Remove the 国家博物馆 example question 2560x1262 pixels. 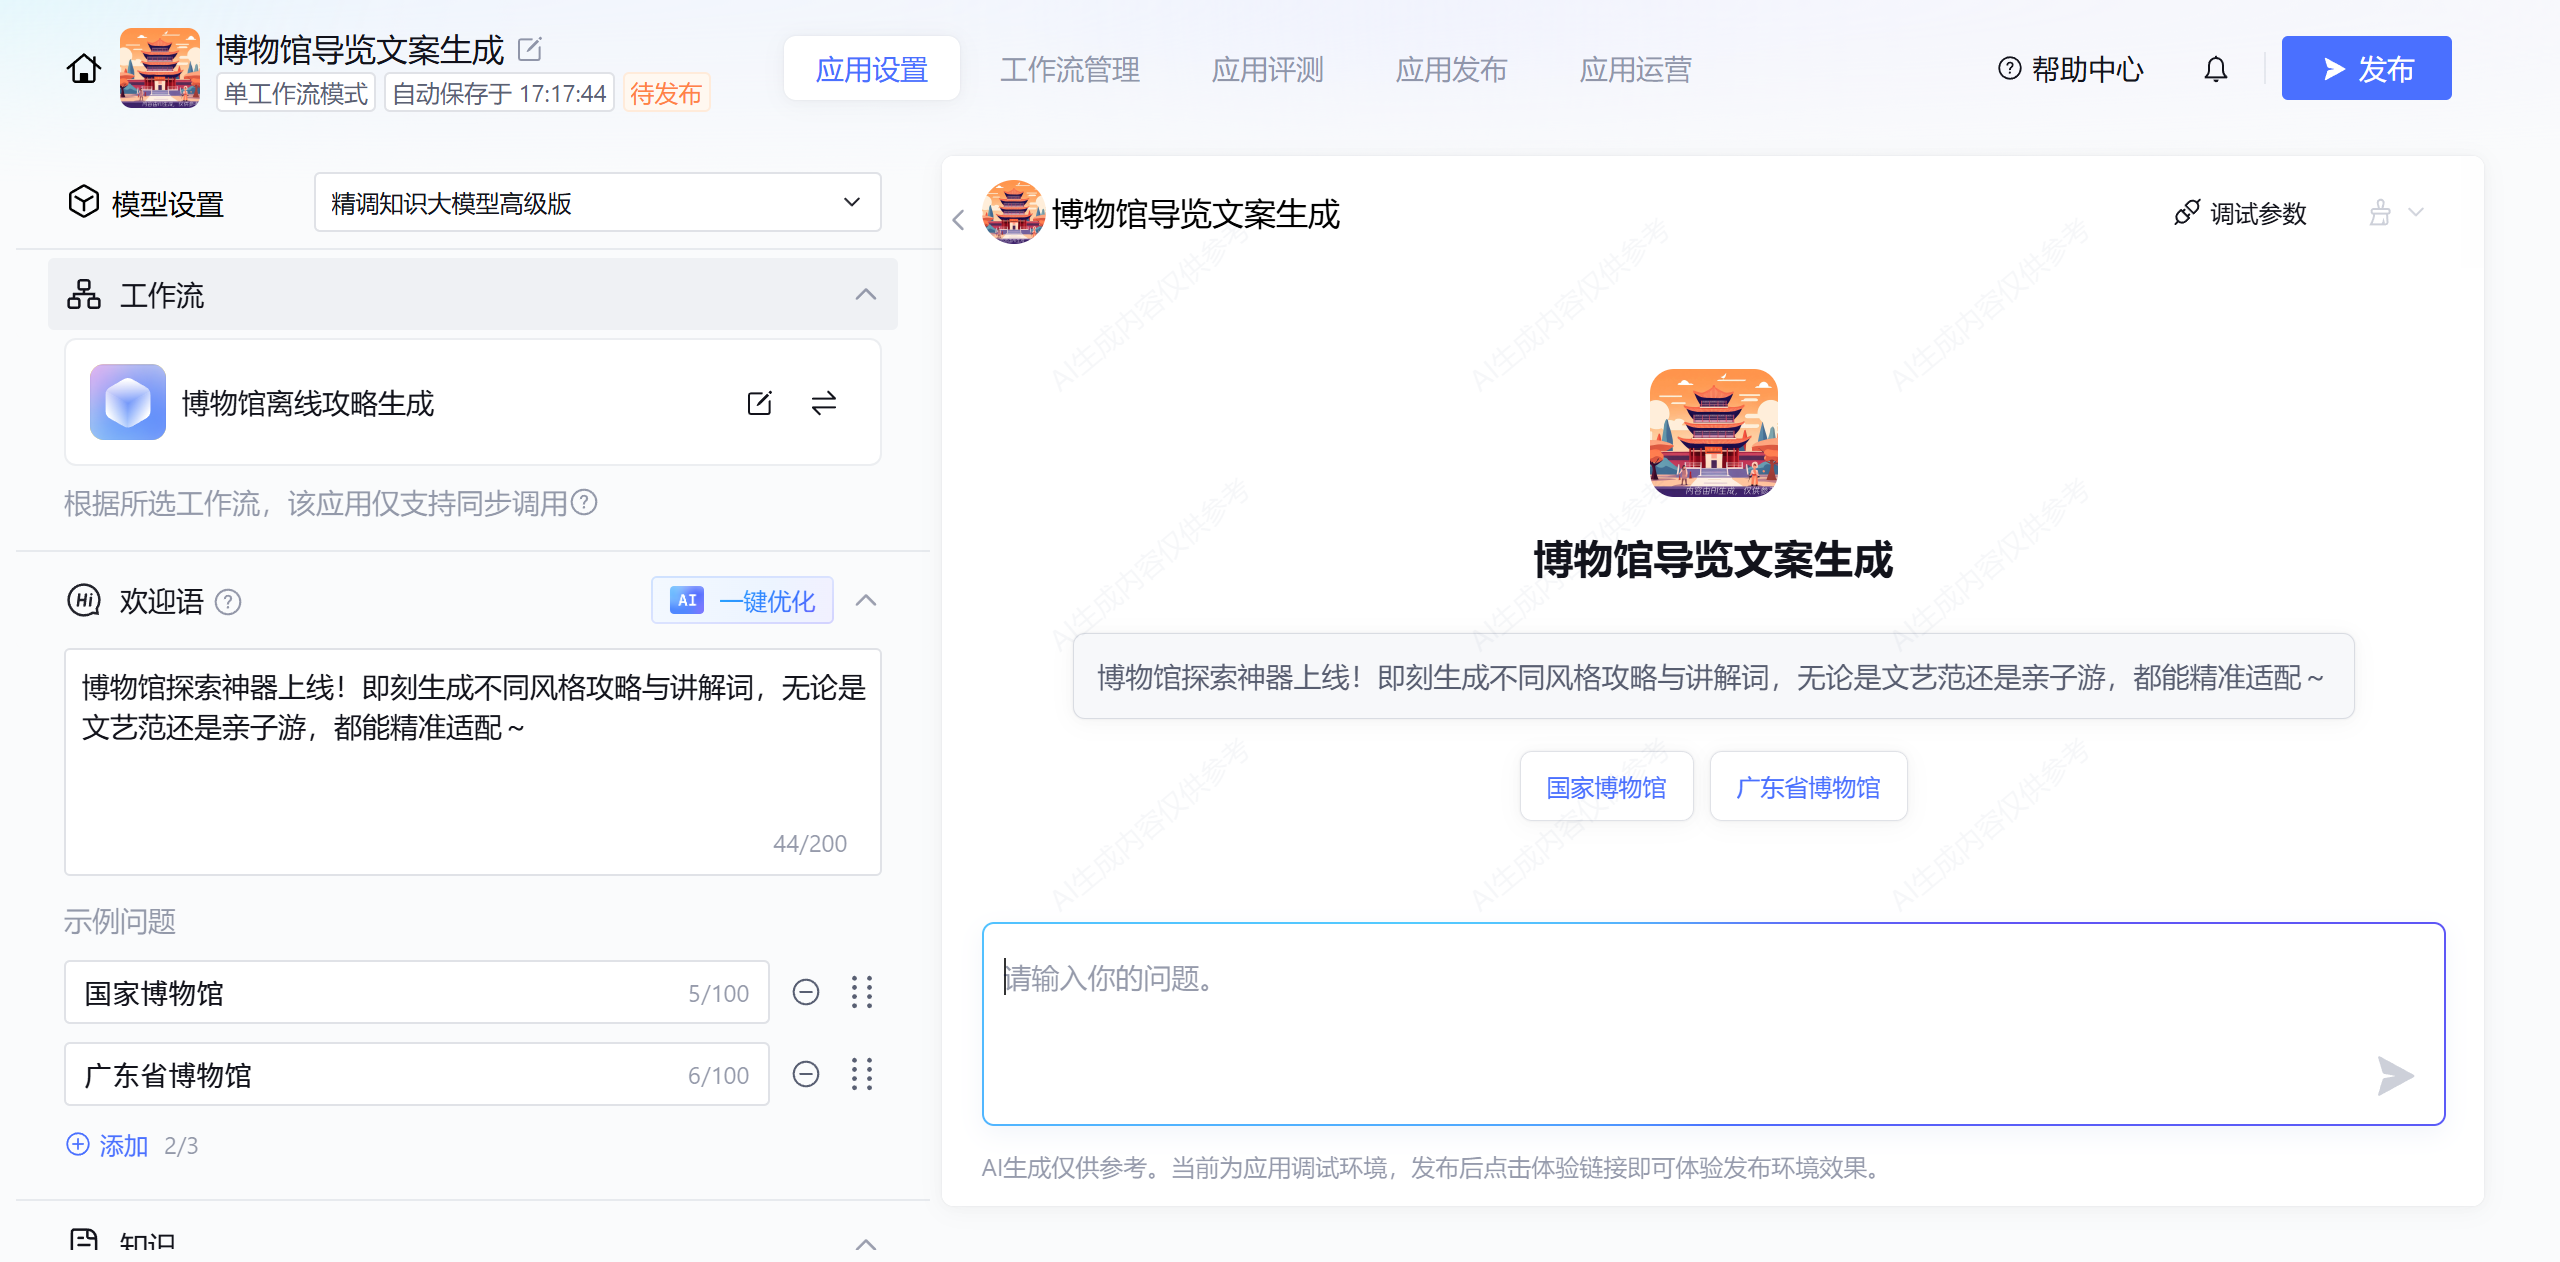coord(806,992)
